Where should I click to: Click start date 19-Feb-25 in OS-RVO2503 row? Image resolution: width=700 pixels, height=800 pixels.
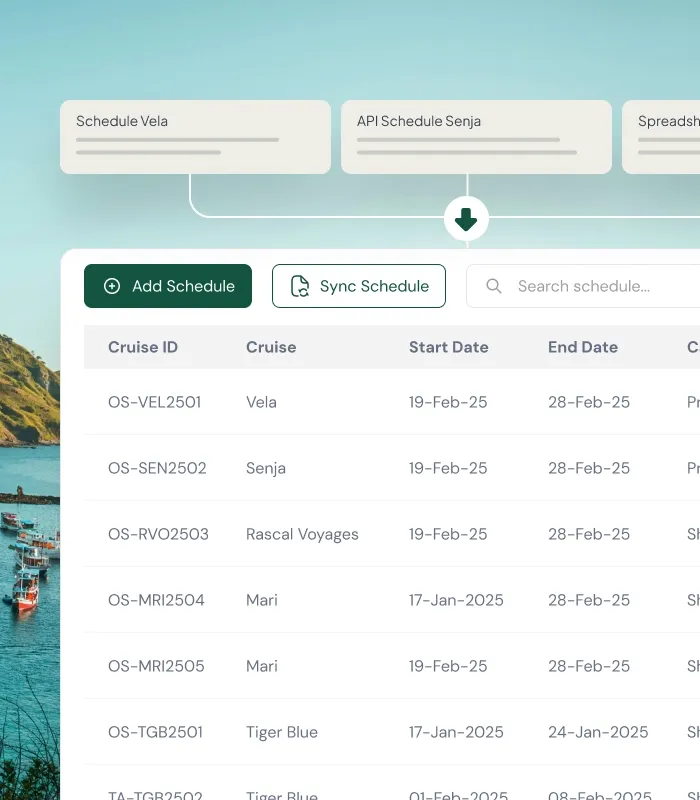point(448,534)
